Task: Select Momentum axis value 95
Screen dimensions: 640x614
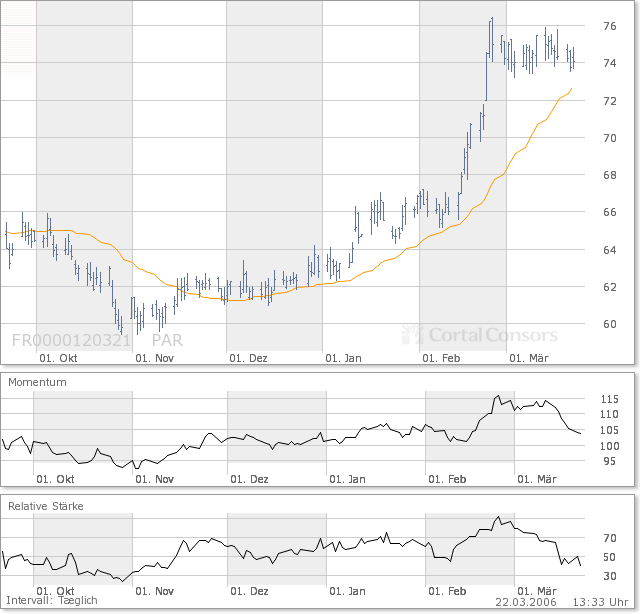Action: click(x=609, y=461)
